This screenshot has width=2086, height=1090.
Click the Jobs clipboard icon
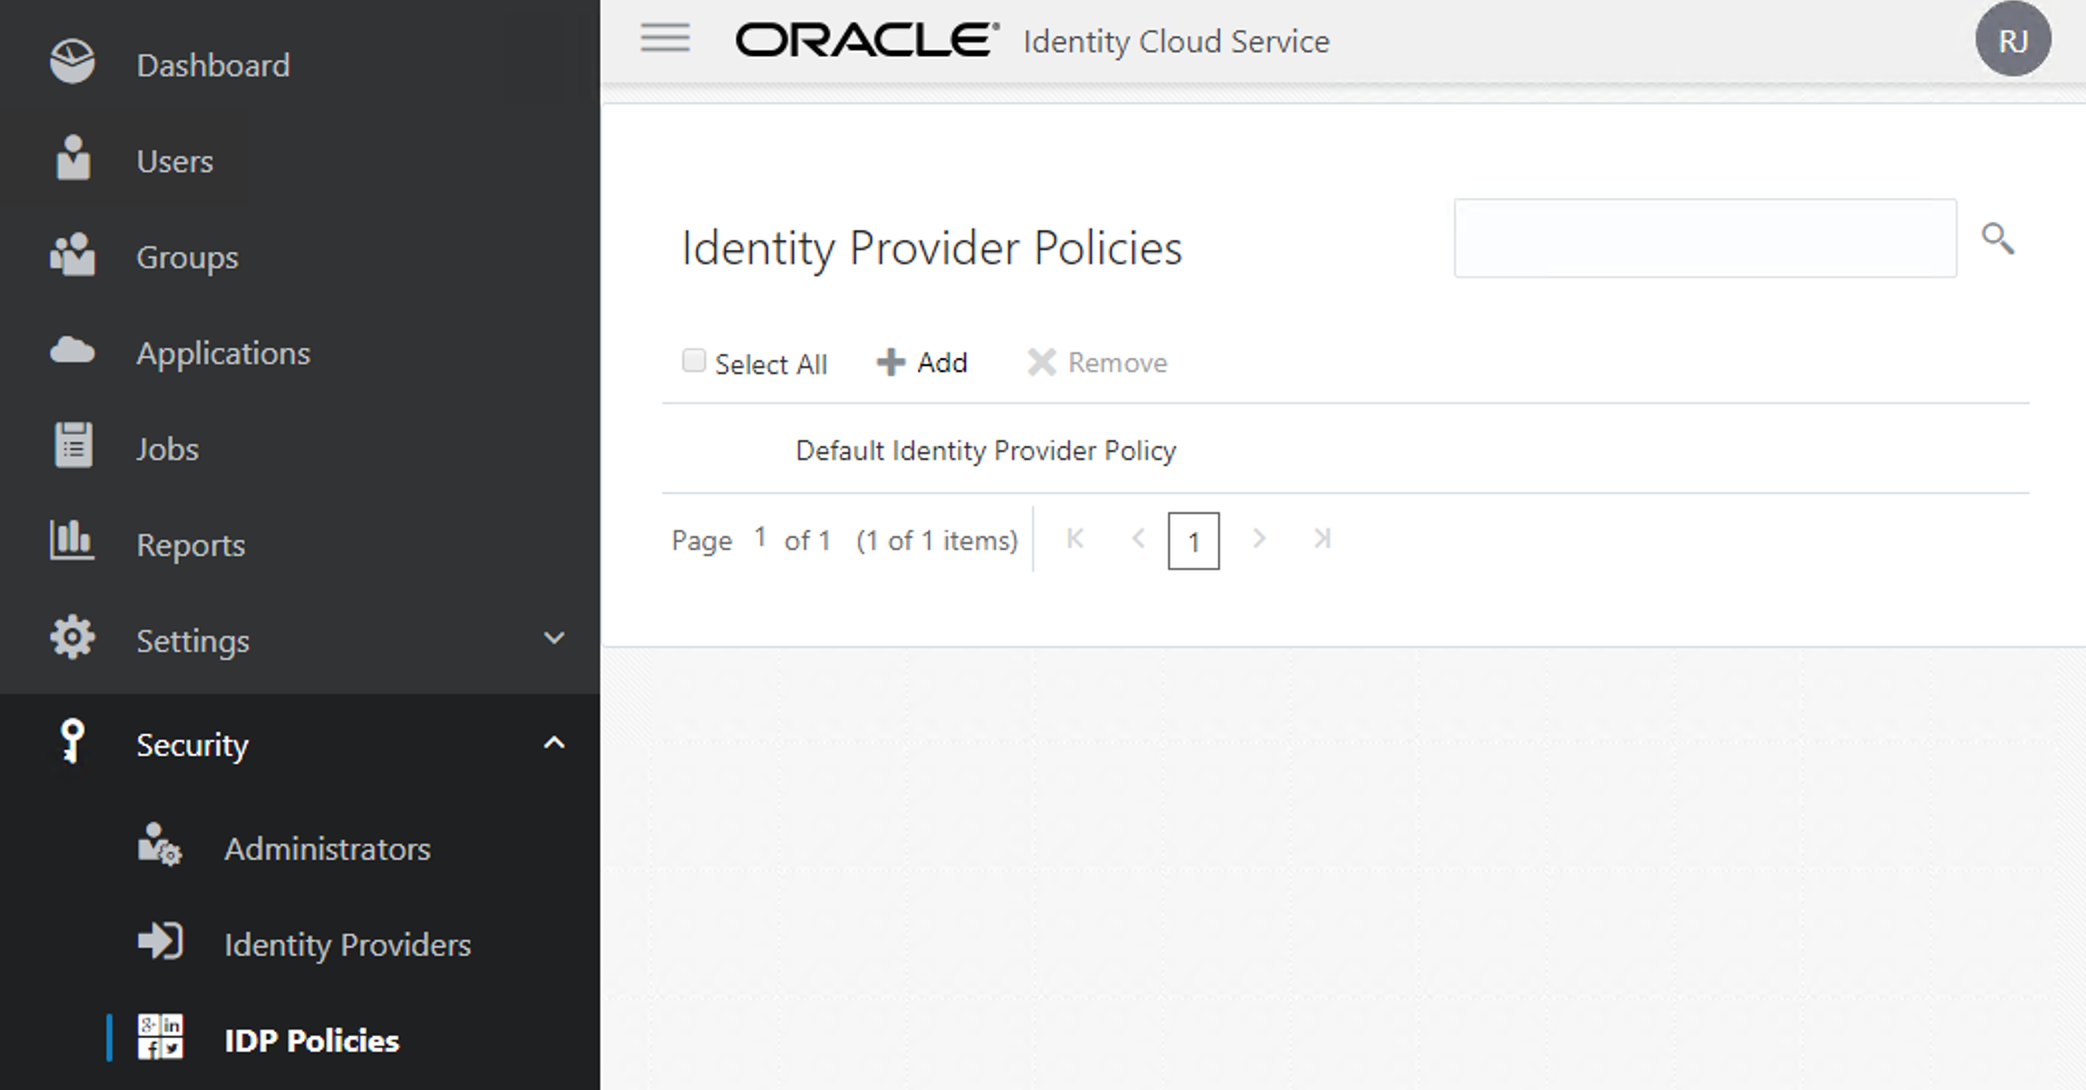coord(73,445)
